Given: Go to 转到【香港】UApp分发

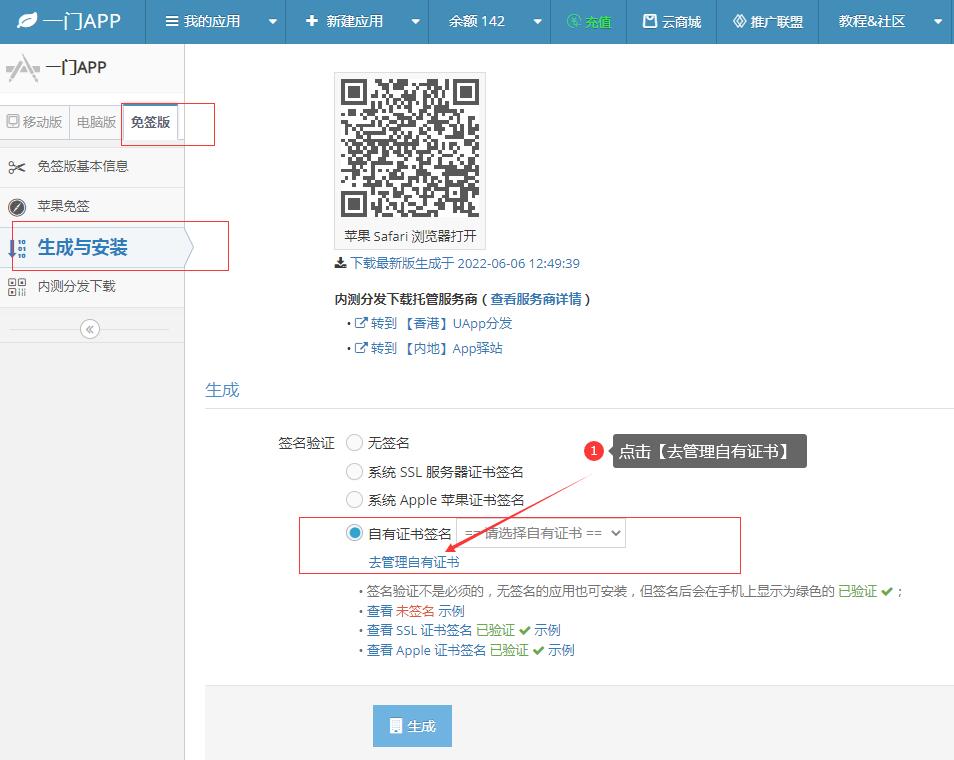Looking at the screenshot, I should point(441,324).
